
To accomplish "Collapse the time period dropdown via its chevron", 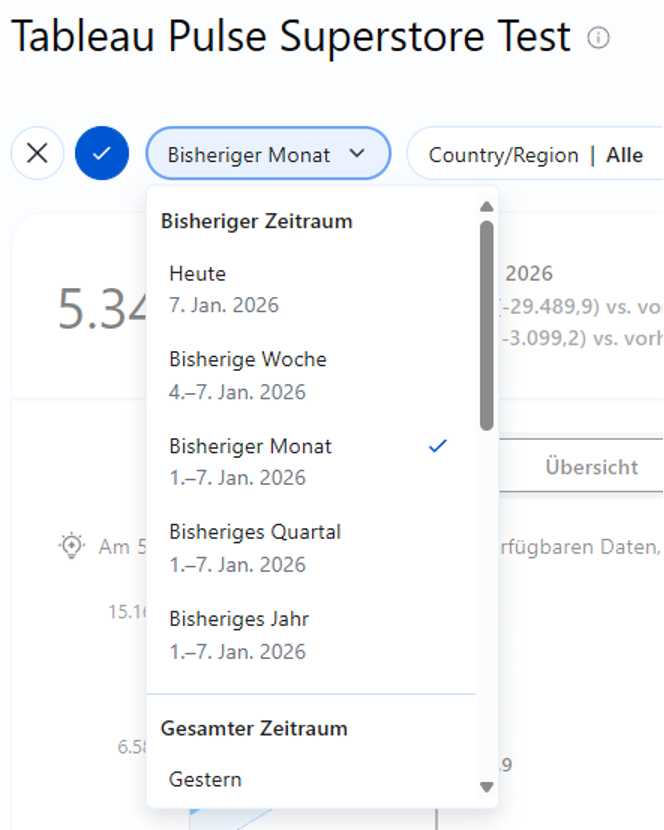I will pyautogui.click(x=357, y=154).
